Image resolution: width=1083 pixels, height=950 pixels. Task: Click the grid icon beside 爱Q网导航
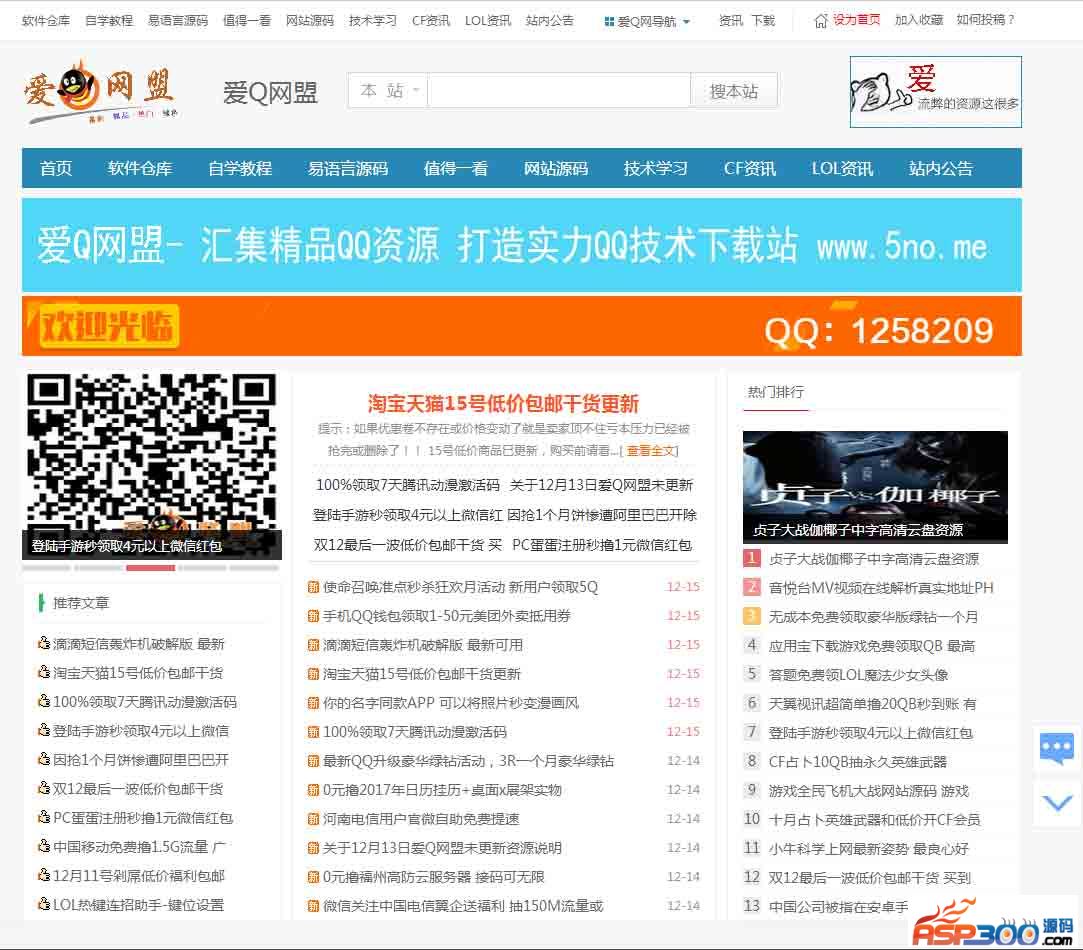(x=609, y=21)
